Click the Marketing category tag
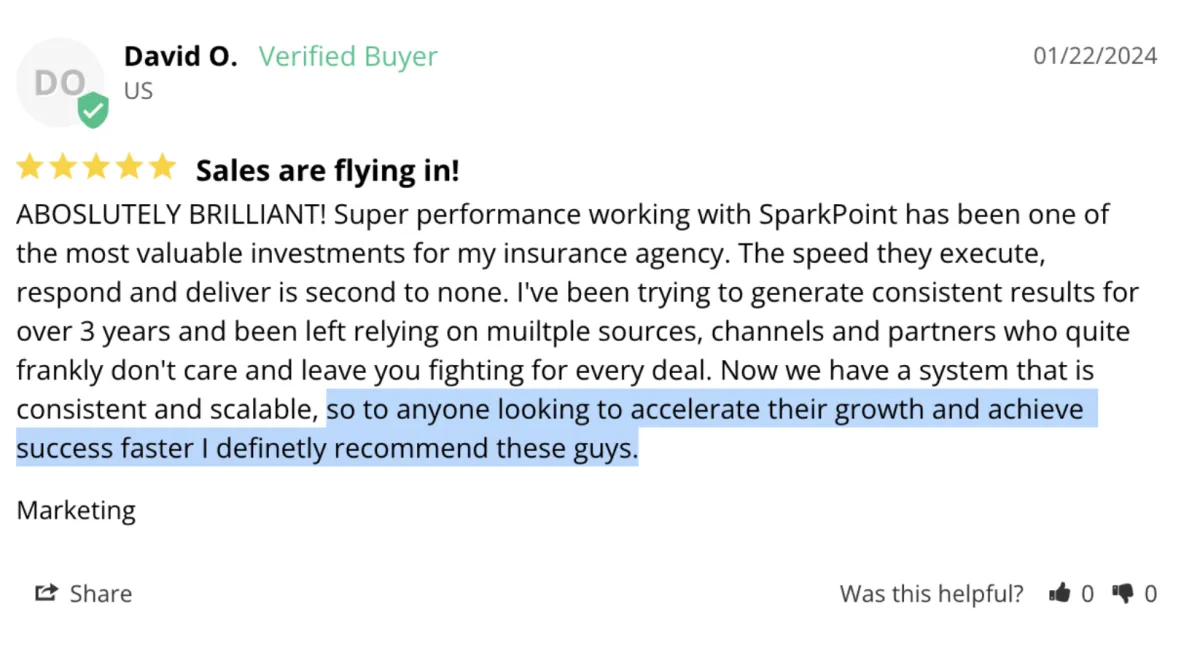Image resolution: width=1200 pixels, height=660 pixels. [x=76, y=510]
